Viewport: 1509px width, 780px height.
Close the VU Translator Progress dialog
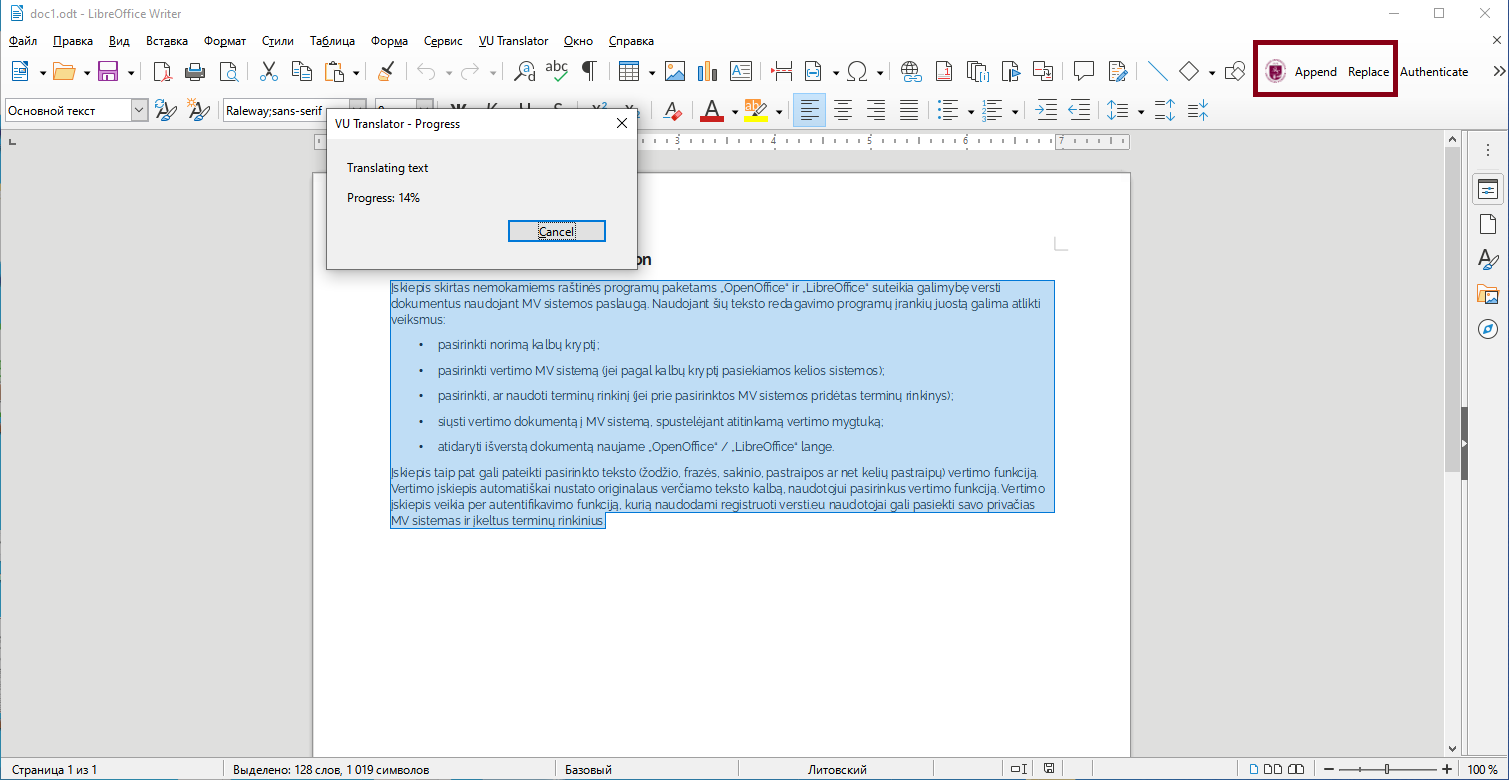(621, 124)
